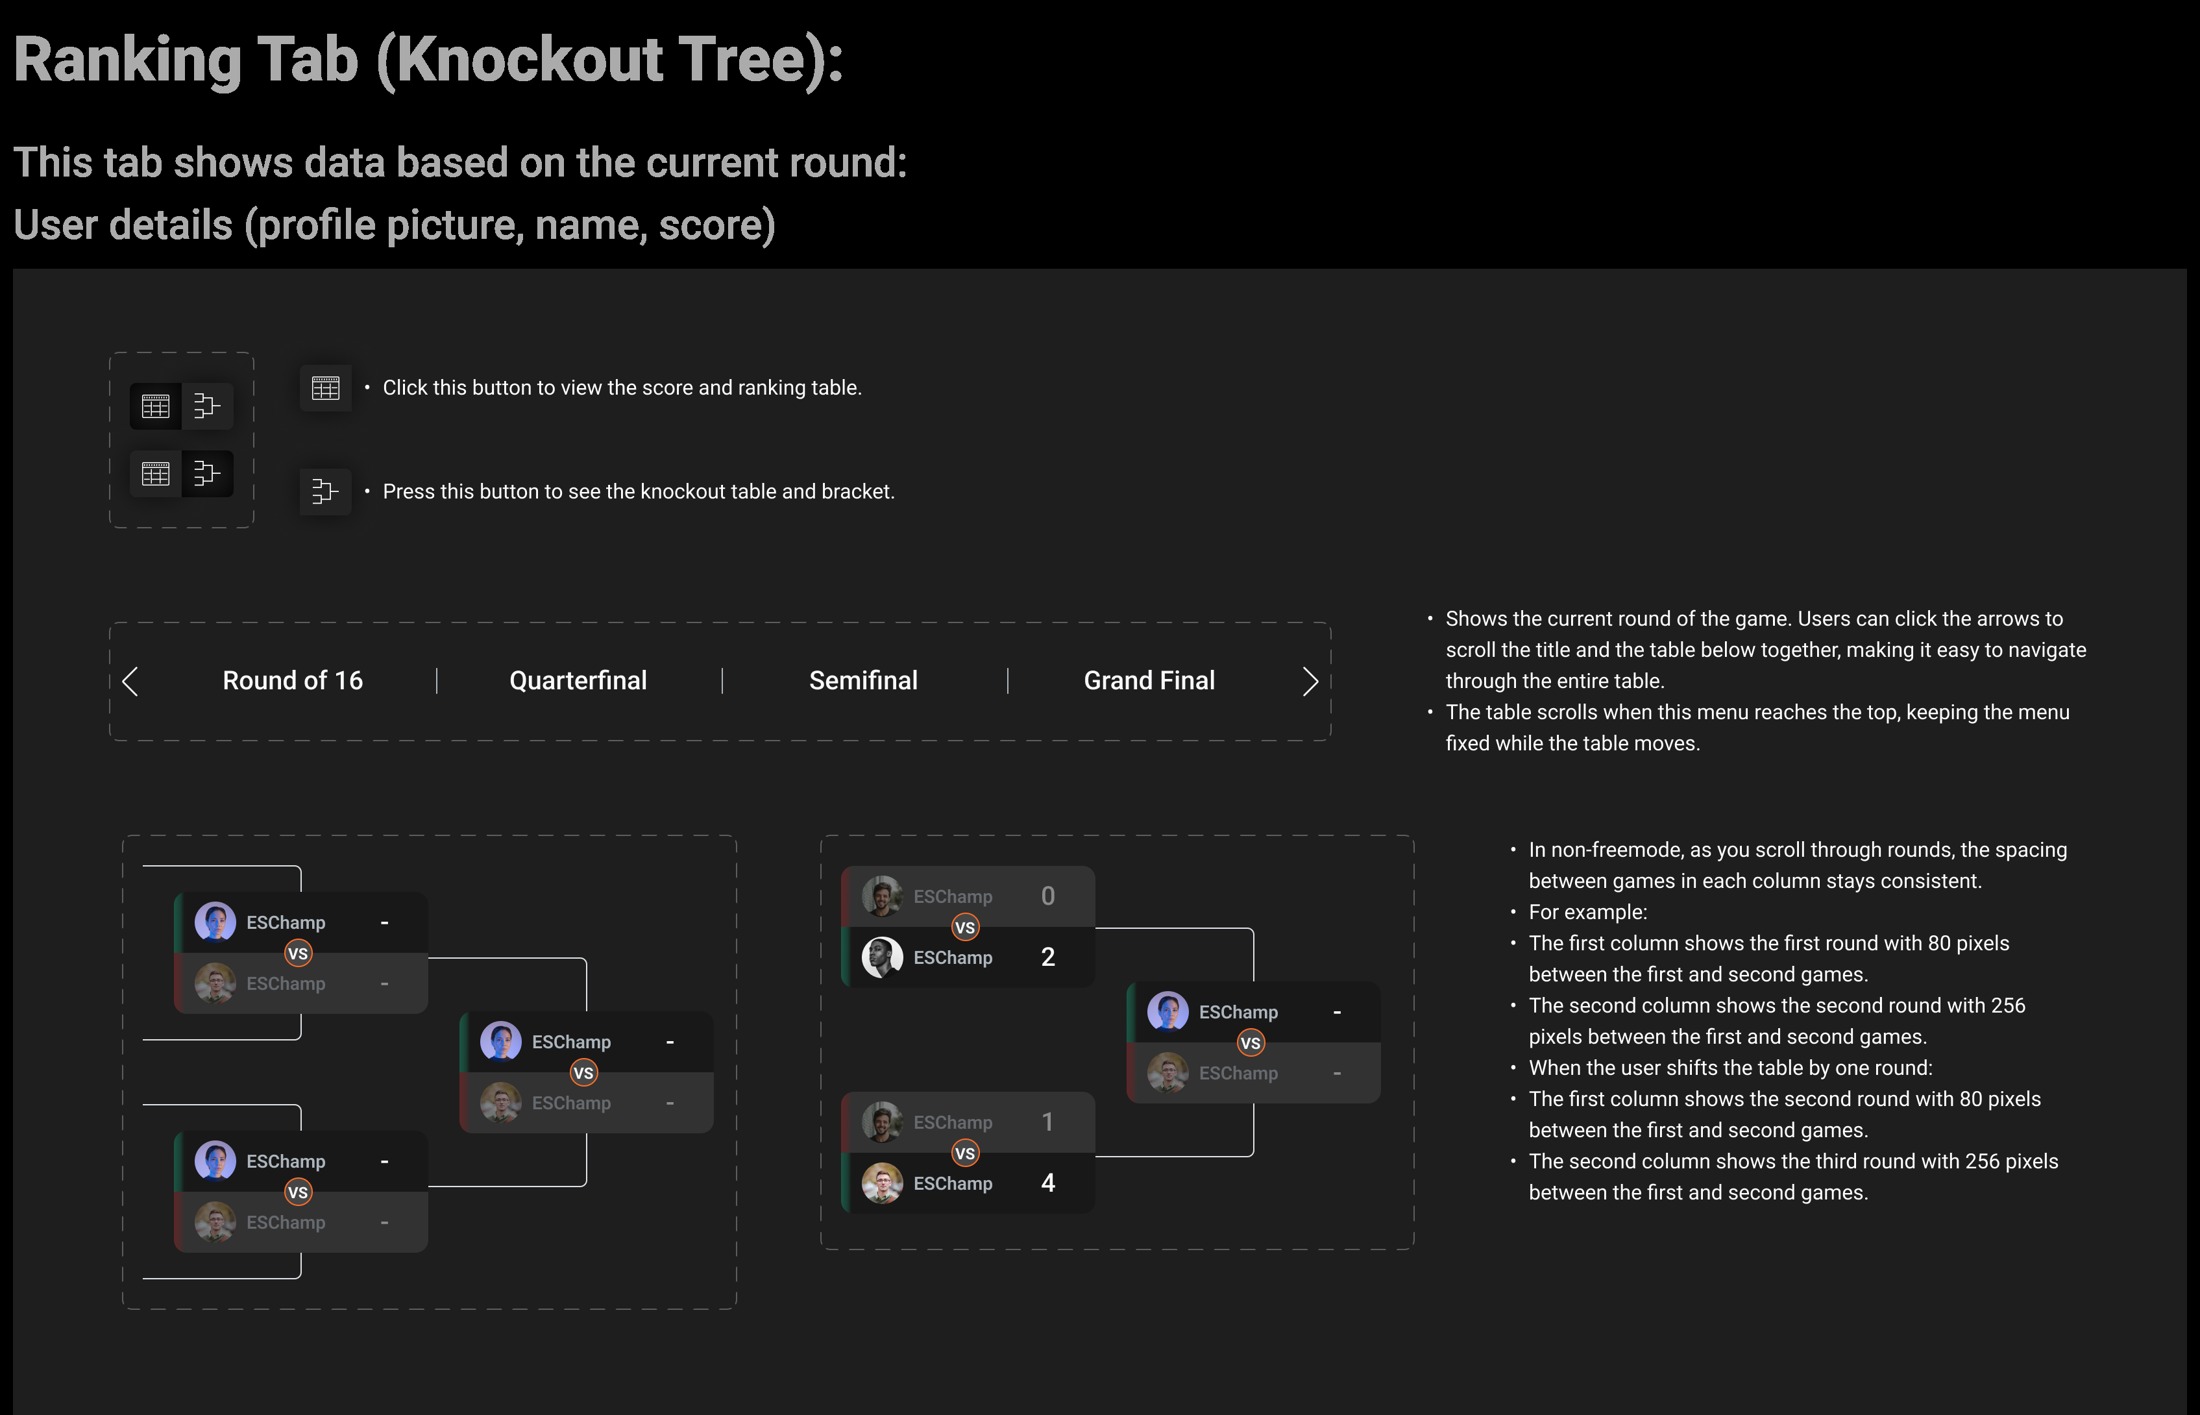Select the Semifinal round tab
This screenshot has width=2200, height=1415.
tap(863, 681)
